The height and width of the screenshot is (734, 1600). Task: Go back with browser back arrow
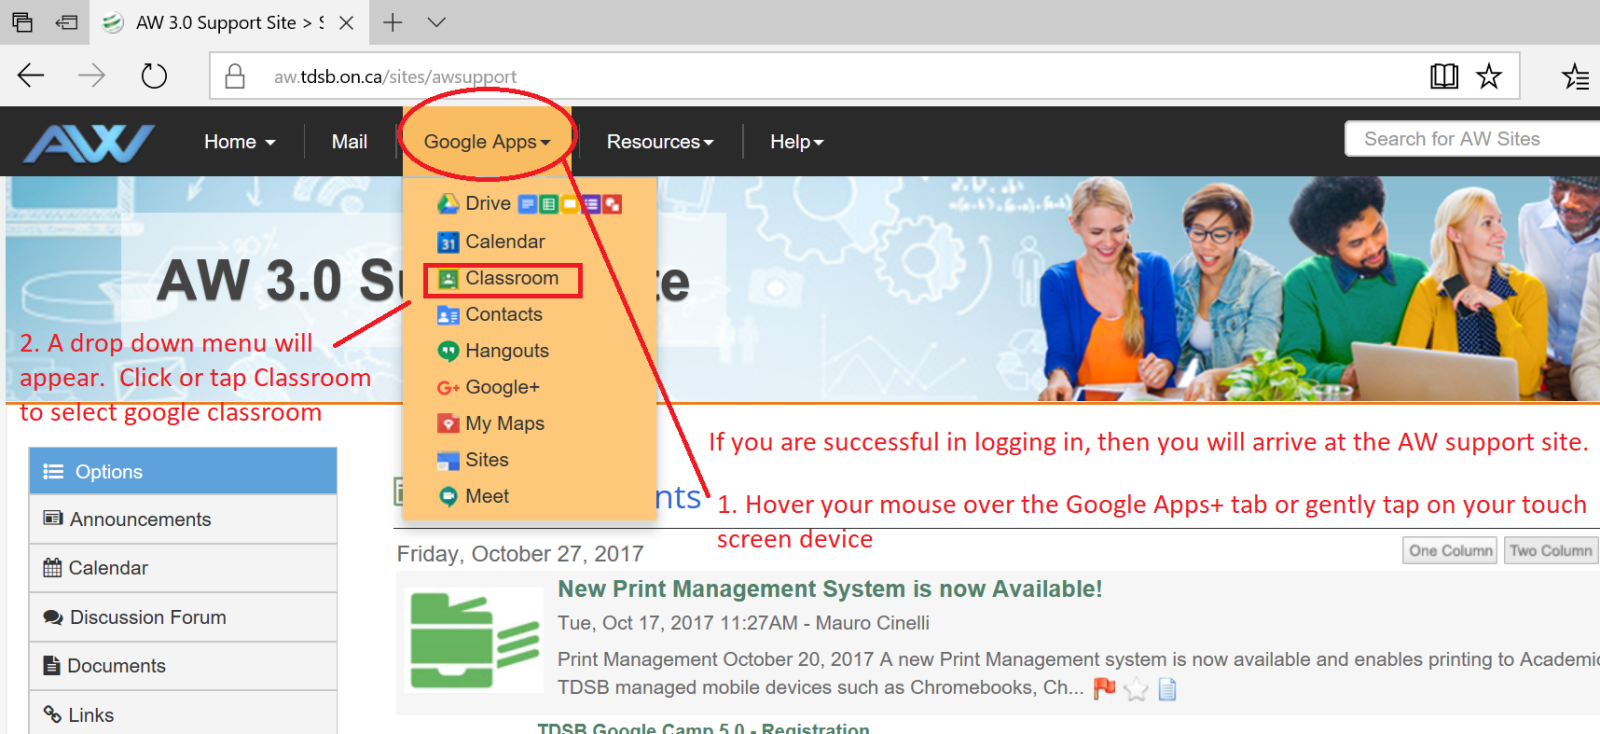pos(31,76)
